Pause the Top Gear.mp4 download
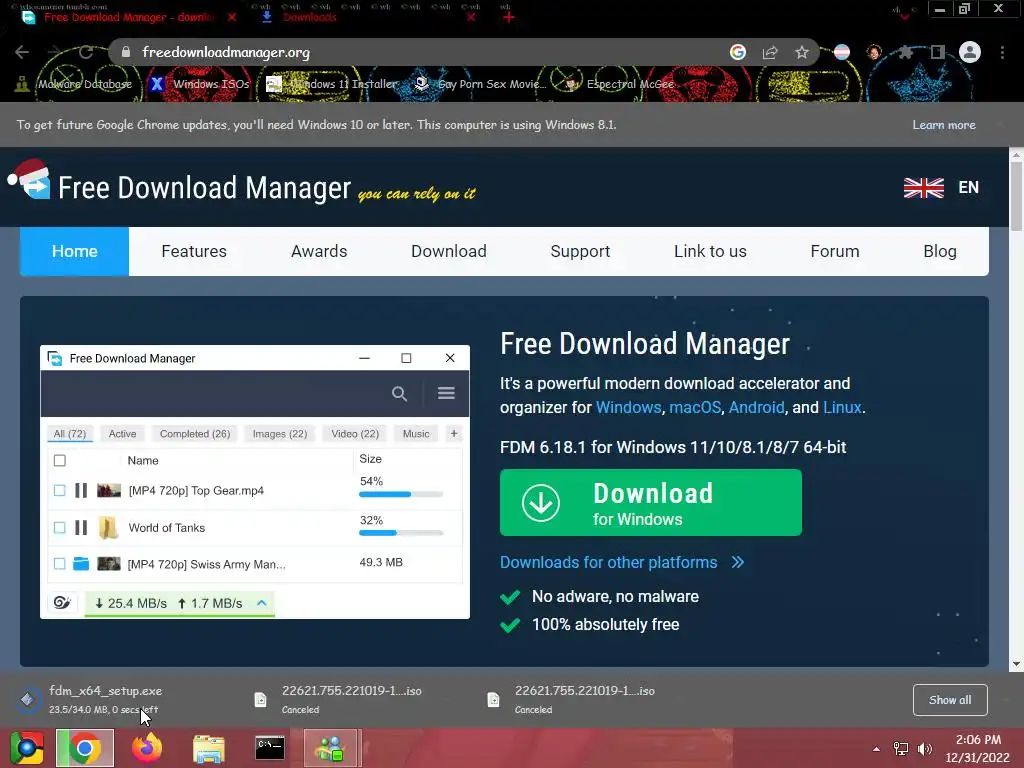The image size is (1024, 768). [81, 490]
